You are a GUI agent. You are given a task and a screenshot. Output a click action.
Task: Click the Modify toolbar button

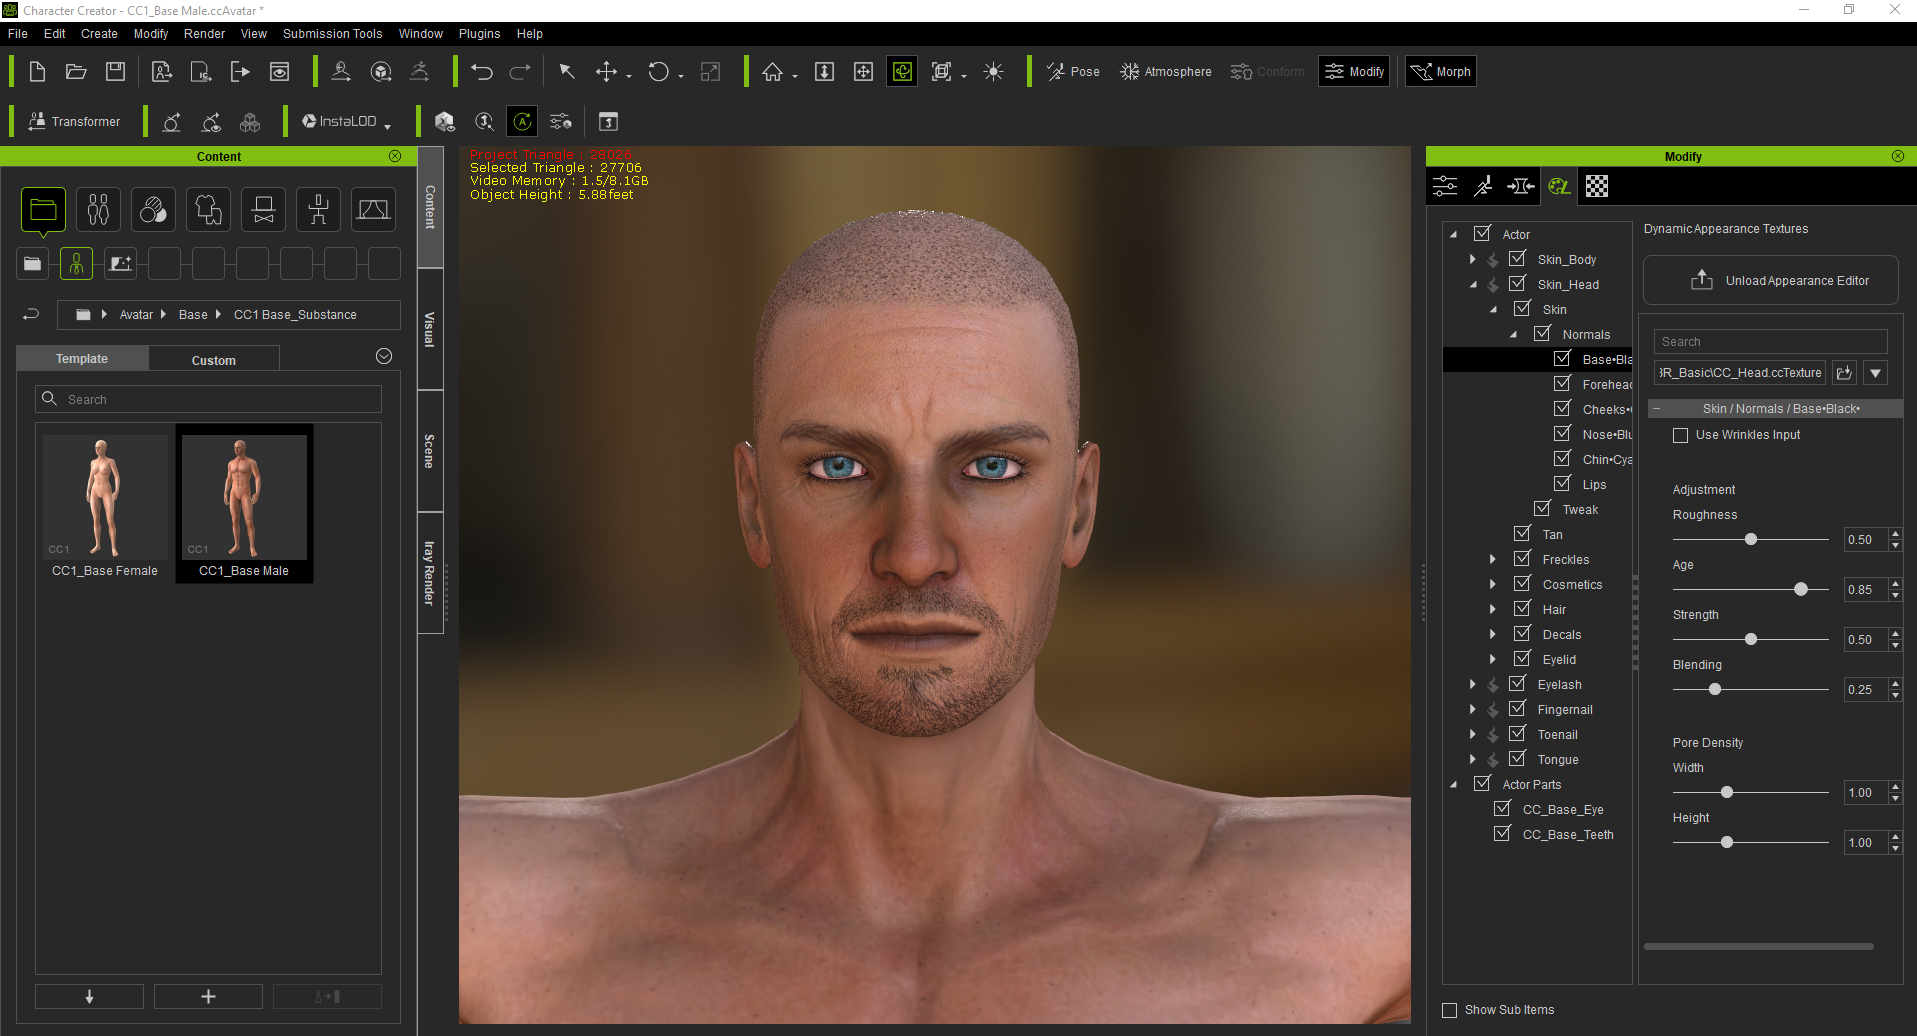tap(1354, 72)
